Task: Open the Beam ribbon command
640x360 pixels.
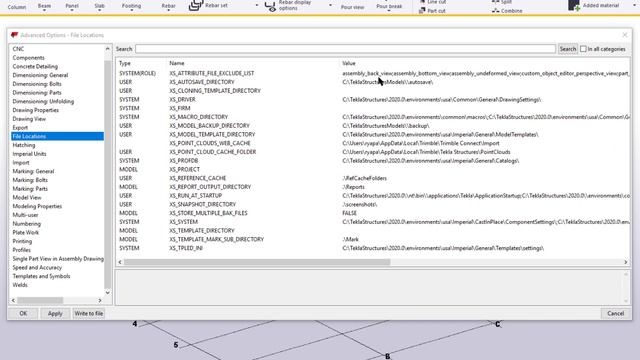Action: click(44, 7)
